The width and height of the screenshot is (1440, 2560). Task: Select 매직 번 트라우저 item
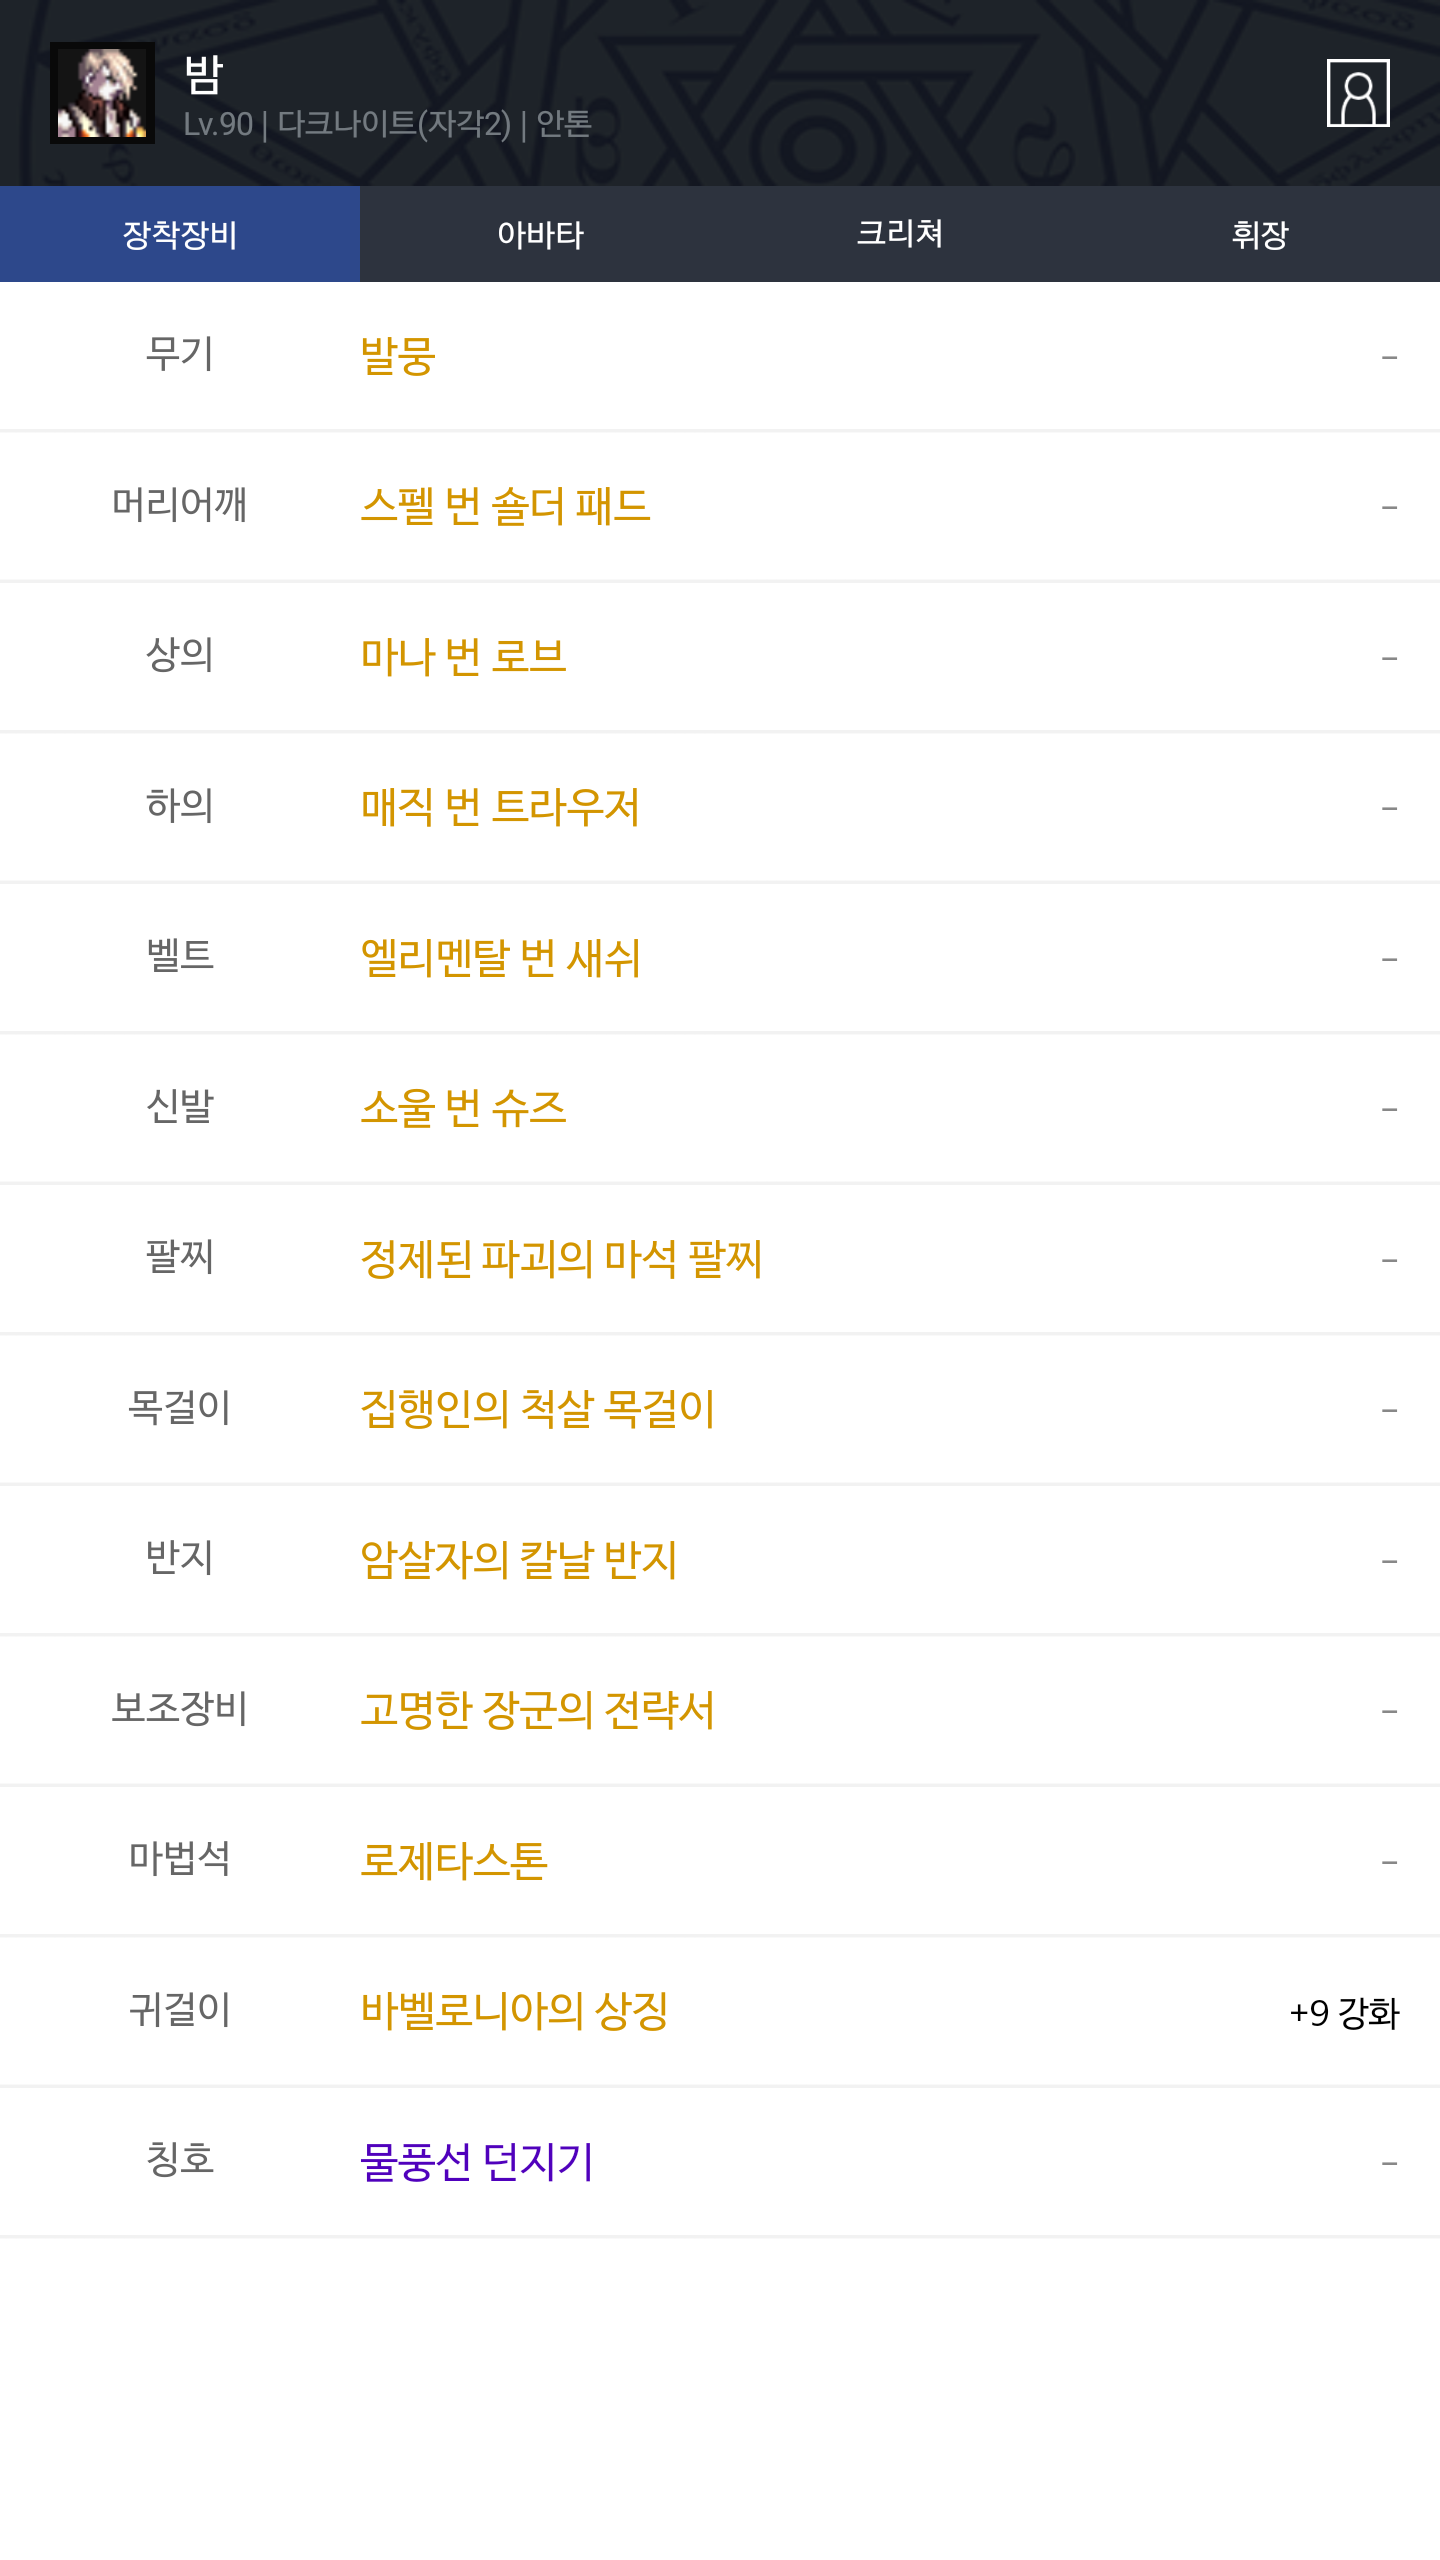(500, 807)
